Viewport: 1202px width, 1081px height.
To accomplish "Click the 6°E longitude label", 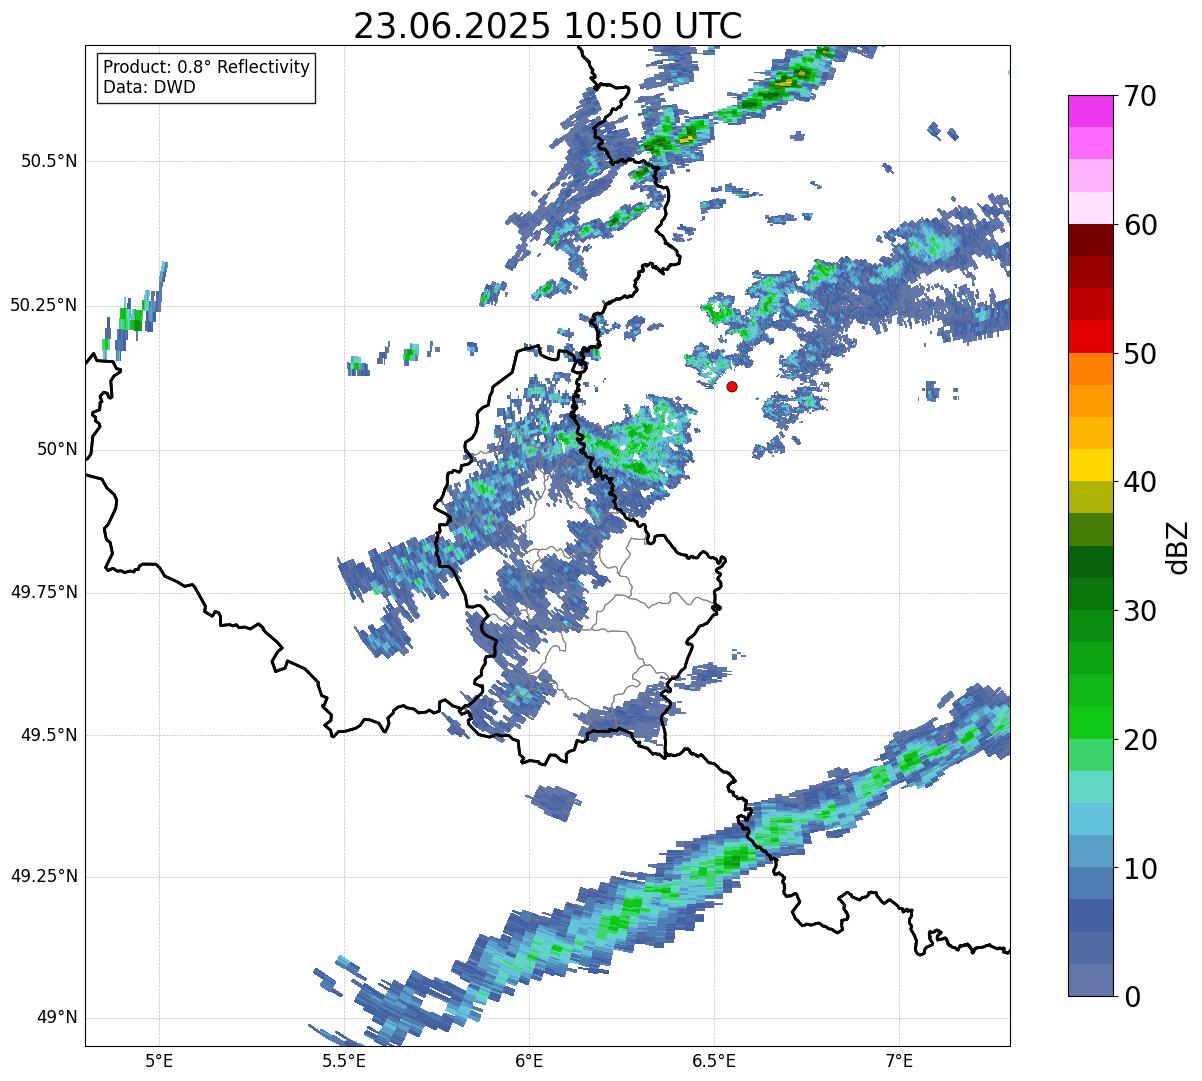I will (529, 1060).
